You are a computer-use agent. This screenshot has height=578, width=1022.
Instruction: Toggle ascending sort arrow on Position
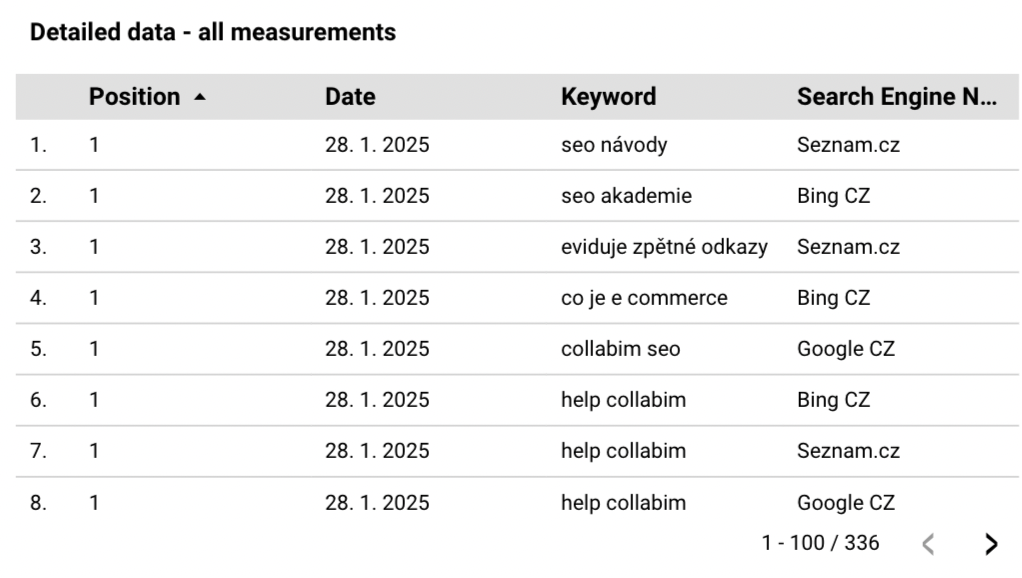[200, 97]
